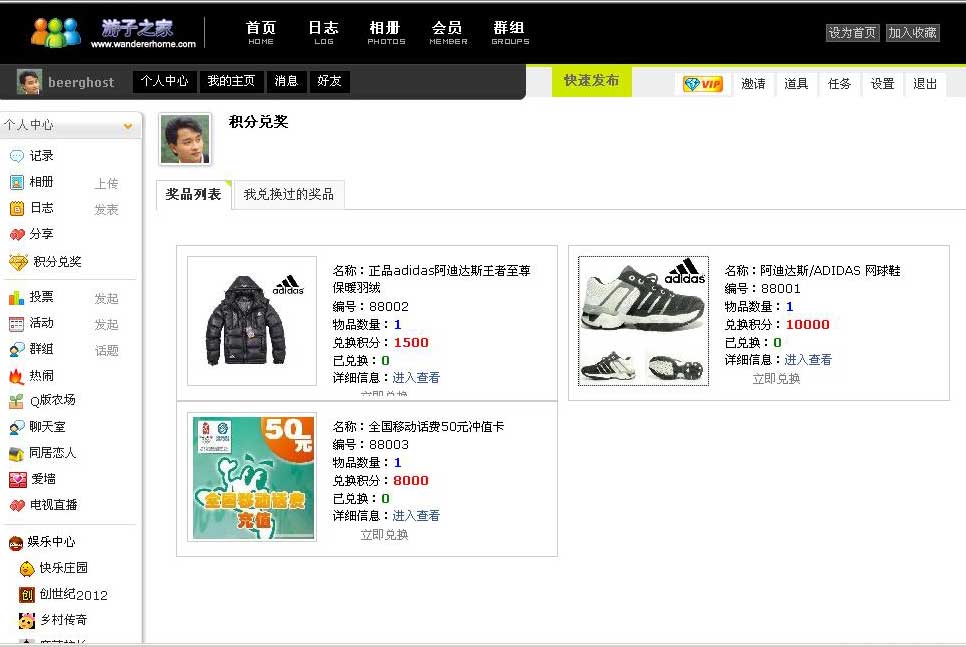This screenshot has height=647, width=966.
Task: Click the 娱乐中心 face icon
Action: pos(16,543)
